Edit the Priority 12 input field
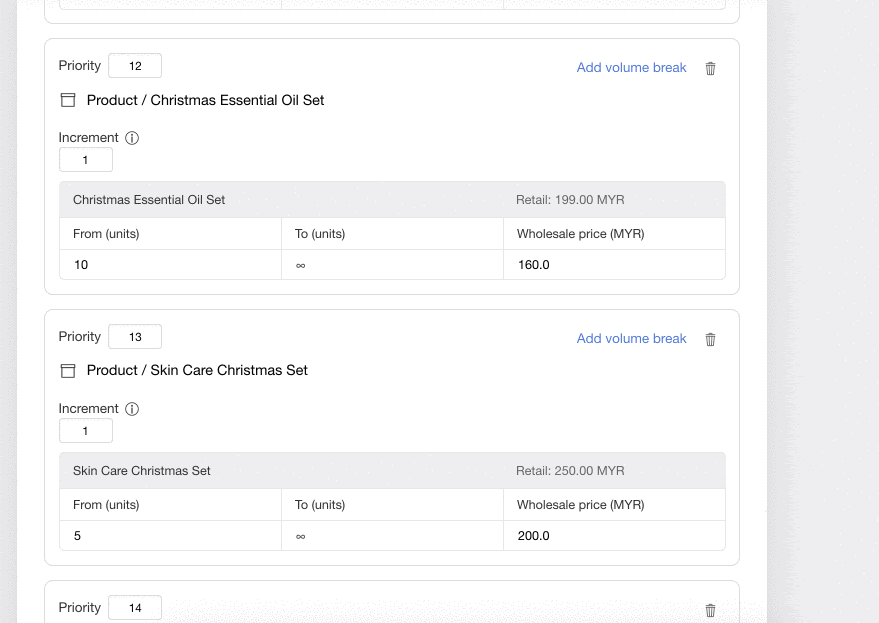 pos(135,66)
